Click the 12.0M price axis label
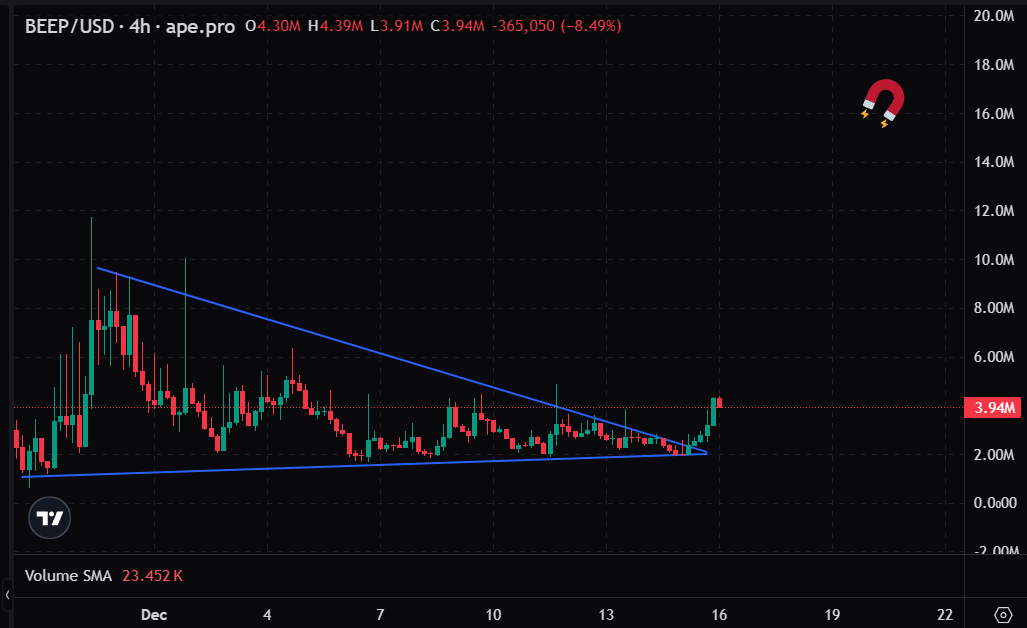The image size is (1027, 628). 994,211
